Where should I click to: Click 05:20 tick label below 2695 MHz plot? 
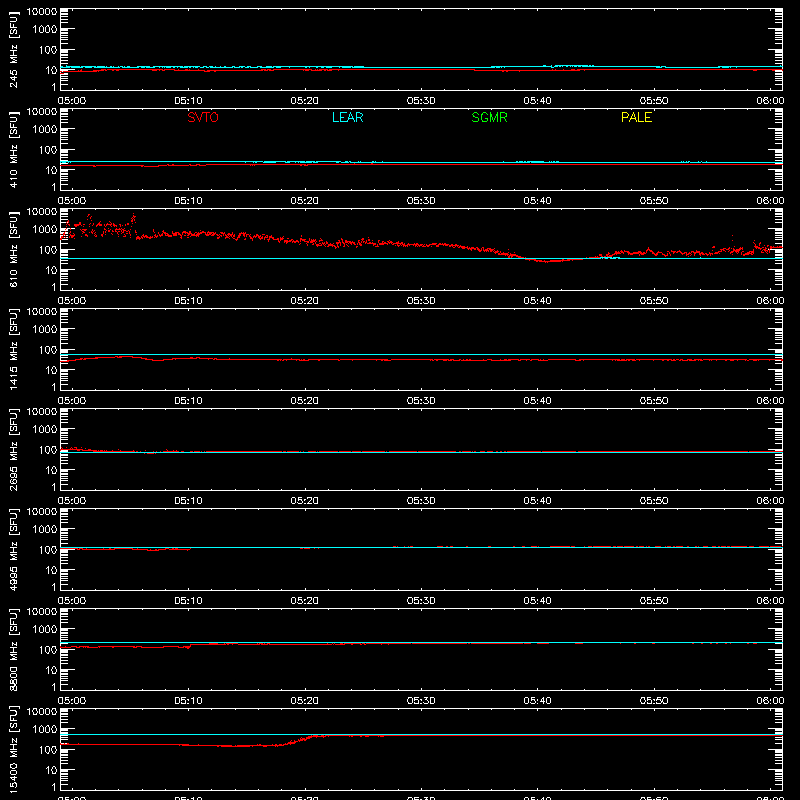coord(305,501)
